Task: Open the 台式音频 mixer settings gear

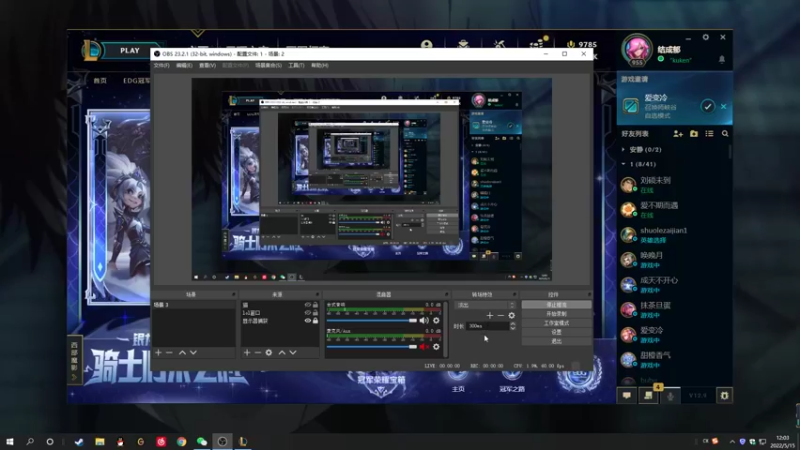Action: coord(436,320)
